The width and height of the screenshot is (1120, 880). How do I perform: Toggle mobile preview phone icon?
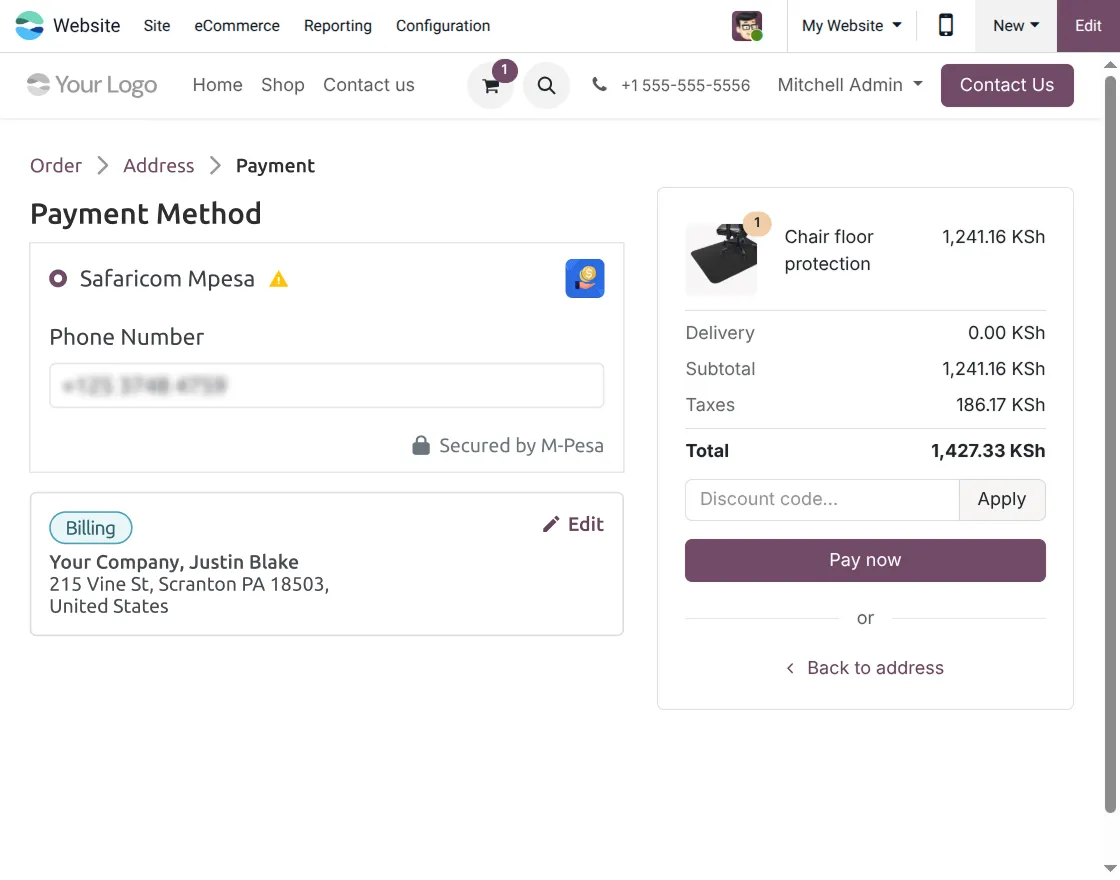click(x=946, y=26)
